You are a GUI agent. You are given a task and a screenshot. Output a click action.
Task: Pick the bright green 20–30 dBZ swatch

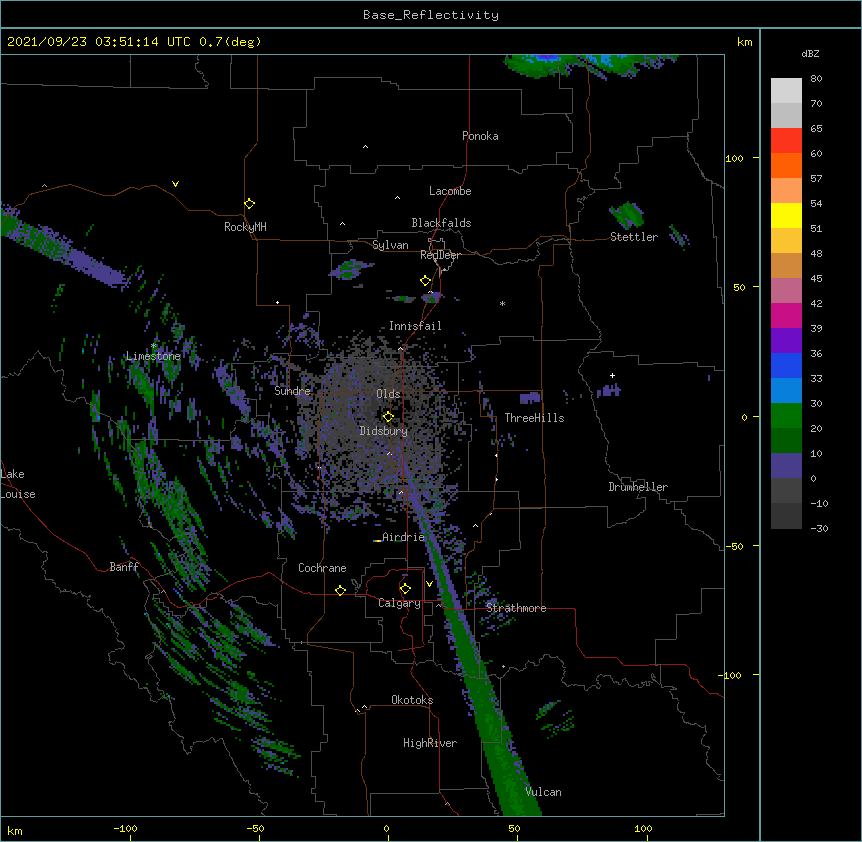tap(786, 416)
